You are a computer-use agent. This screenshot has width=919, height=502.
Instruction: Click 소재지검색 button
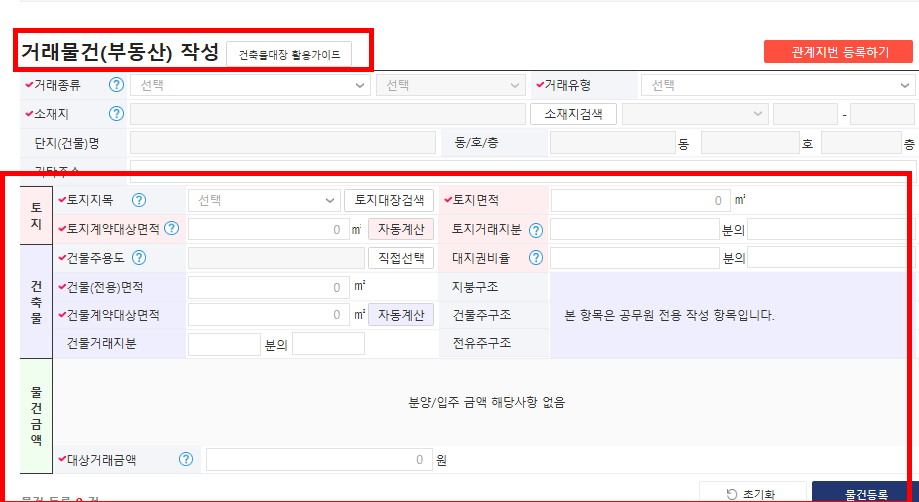pyautogui.click(x=573, y=114)
